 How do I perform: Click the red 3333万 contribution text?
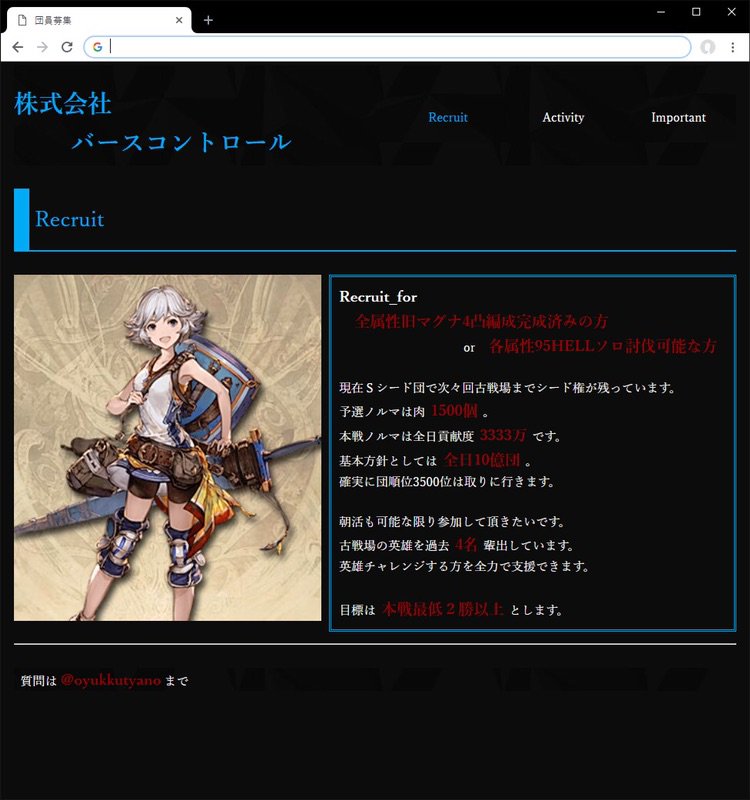(x=503, y=435)
